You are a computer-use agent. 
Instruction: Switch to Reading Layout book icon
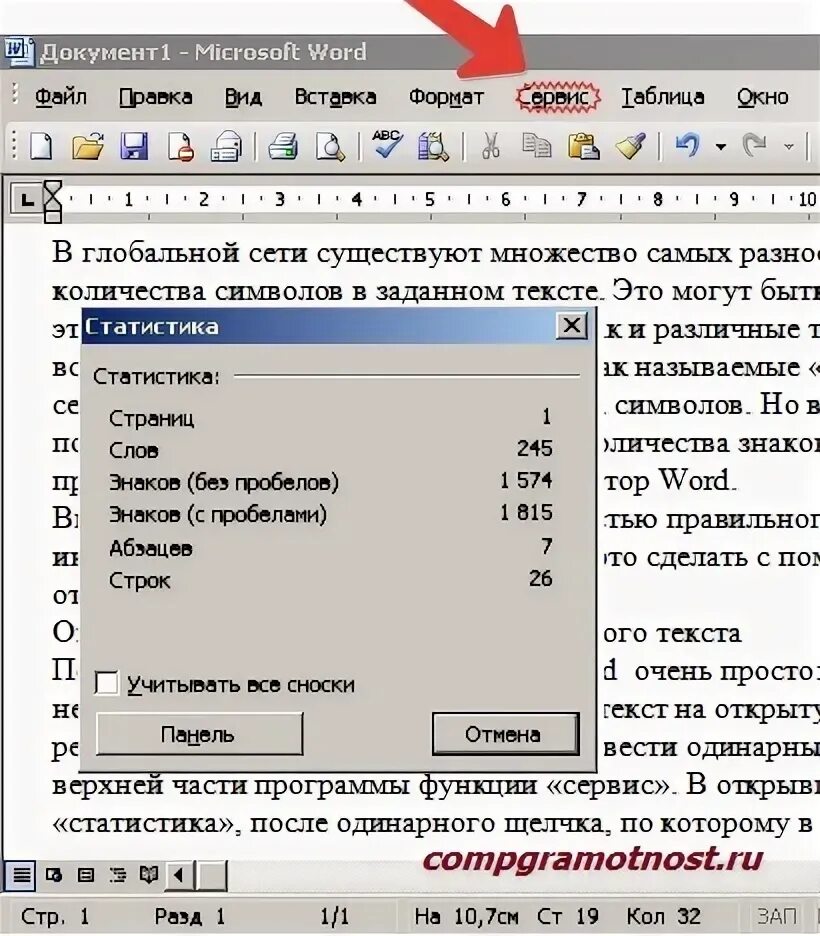(x=149, y=876)
